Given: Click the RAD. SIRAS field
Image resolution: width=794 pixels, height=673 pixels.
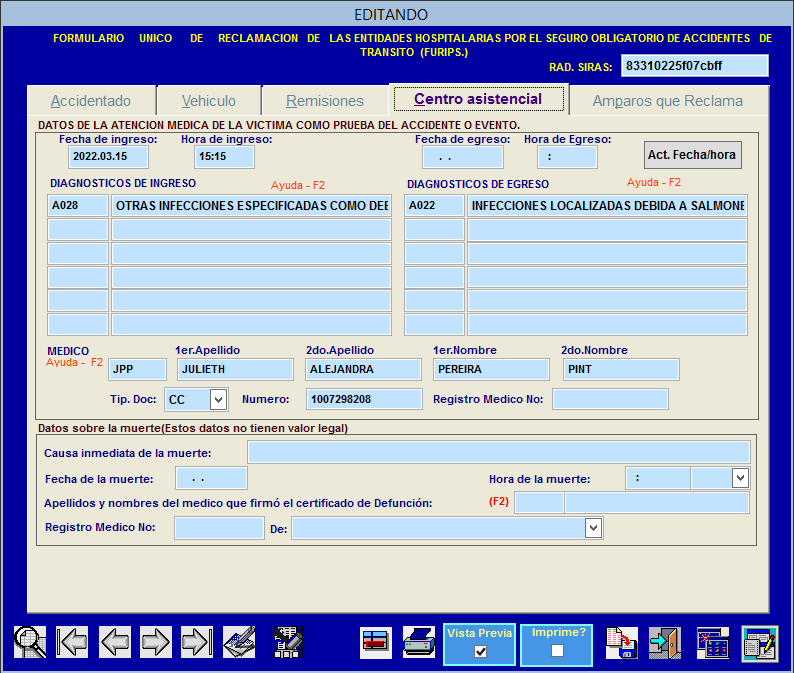Looking at the screenshot, I should point(695,66).
